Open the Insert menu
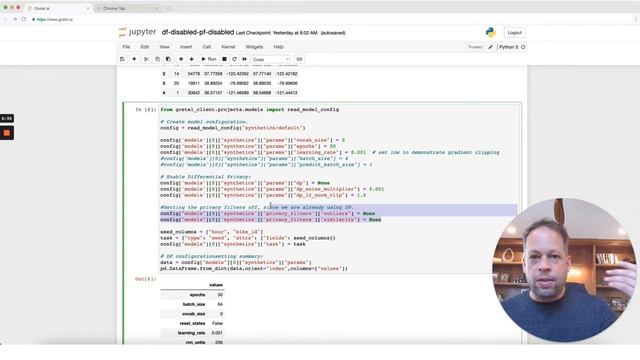Screen dimensions: 640x360 [186, 47]
